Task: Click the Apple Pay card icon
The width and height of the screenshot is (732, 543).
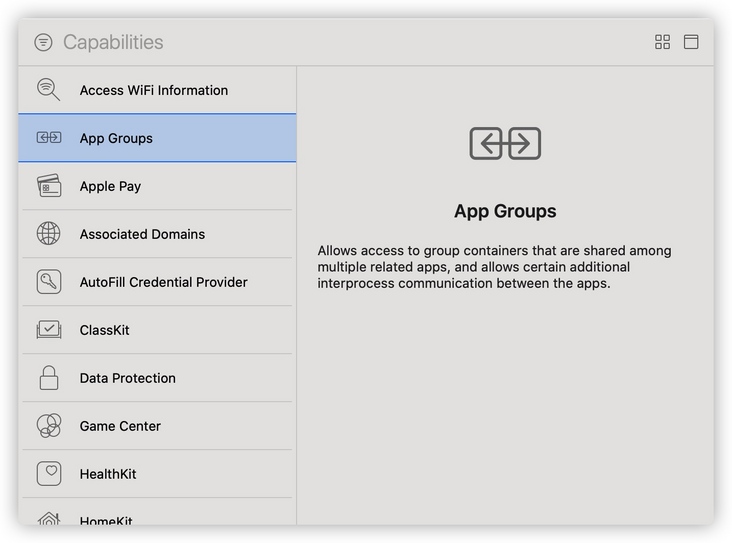Action: click(49, 186)
